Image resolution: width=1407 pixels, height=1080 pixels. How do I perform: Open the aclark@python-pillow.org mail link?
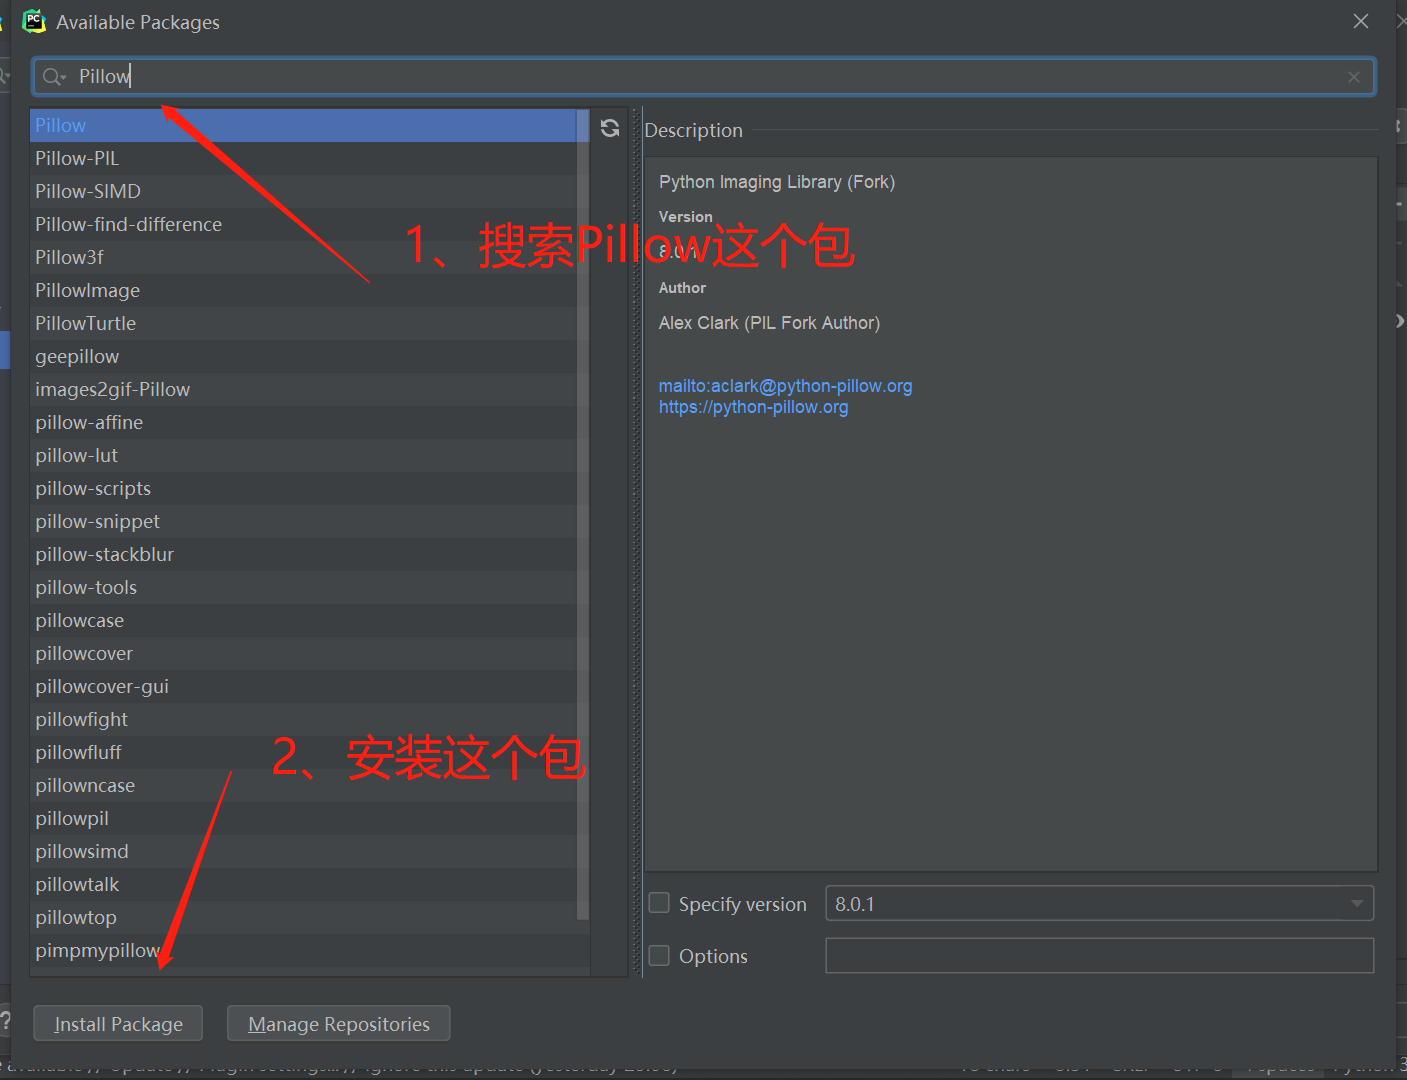coord(785,385)
